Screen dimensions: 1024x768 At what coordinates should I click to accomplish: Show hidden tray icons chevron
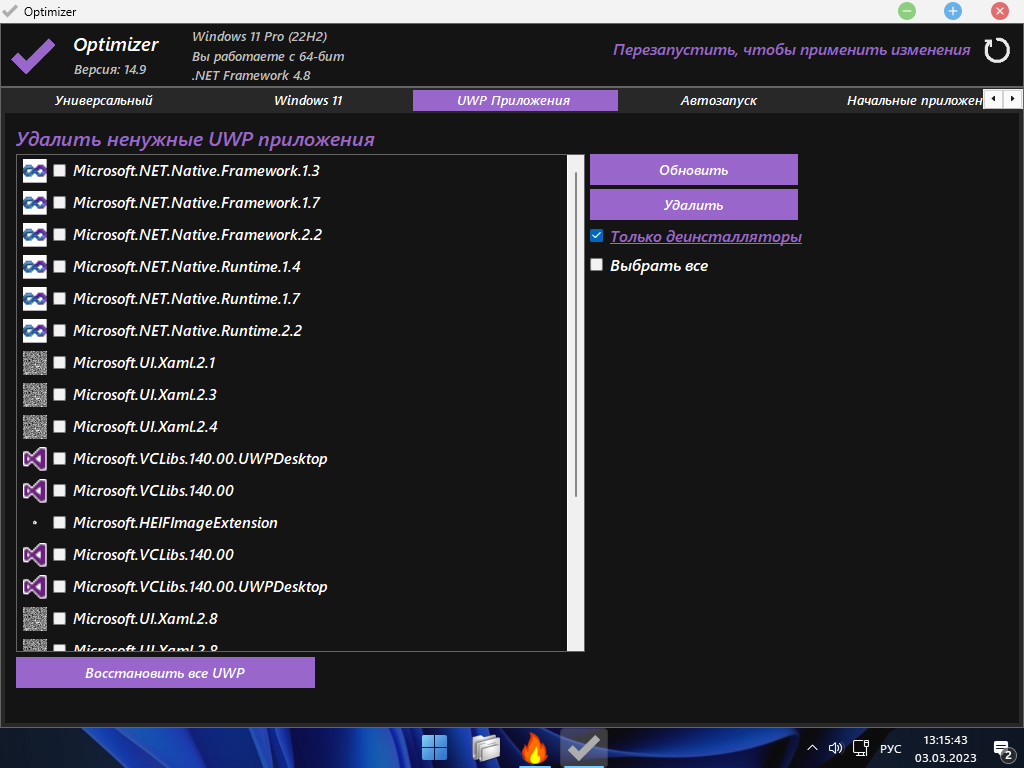click(x=812, y=748)
